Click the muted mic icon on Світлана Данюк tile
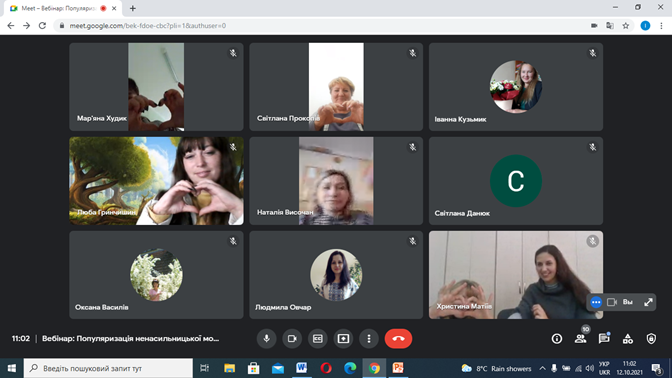This screenshot has height=378, width=672. tap(593, 147)
